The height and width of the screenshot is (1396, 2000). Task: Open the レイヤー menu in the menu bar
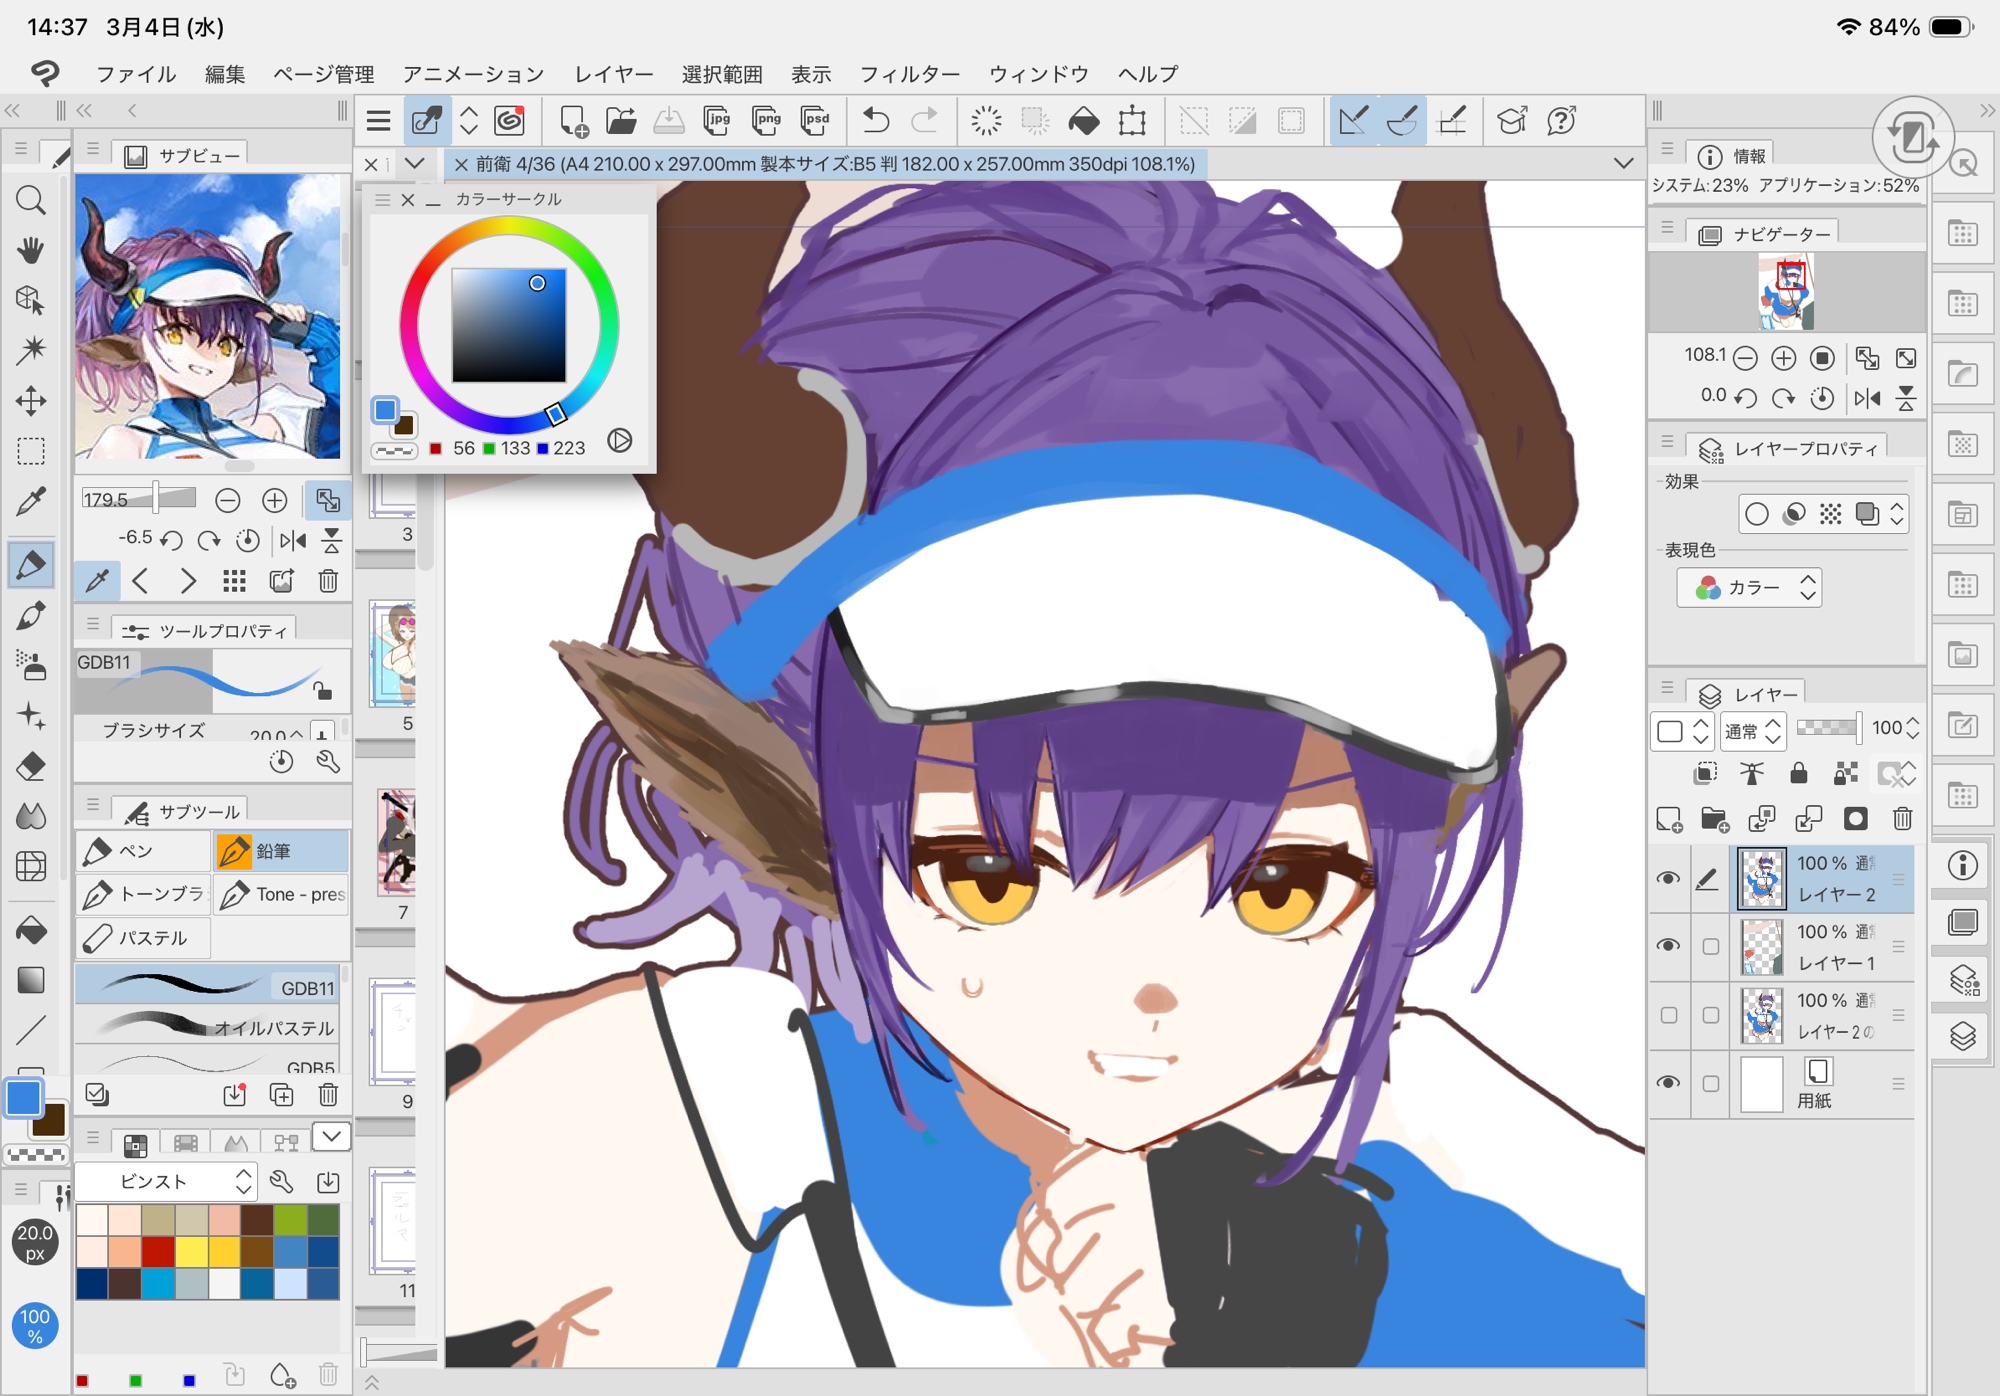tap(613, 74)
